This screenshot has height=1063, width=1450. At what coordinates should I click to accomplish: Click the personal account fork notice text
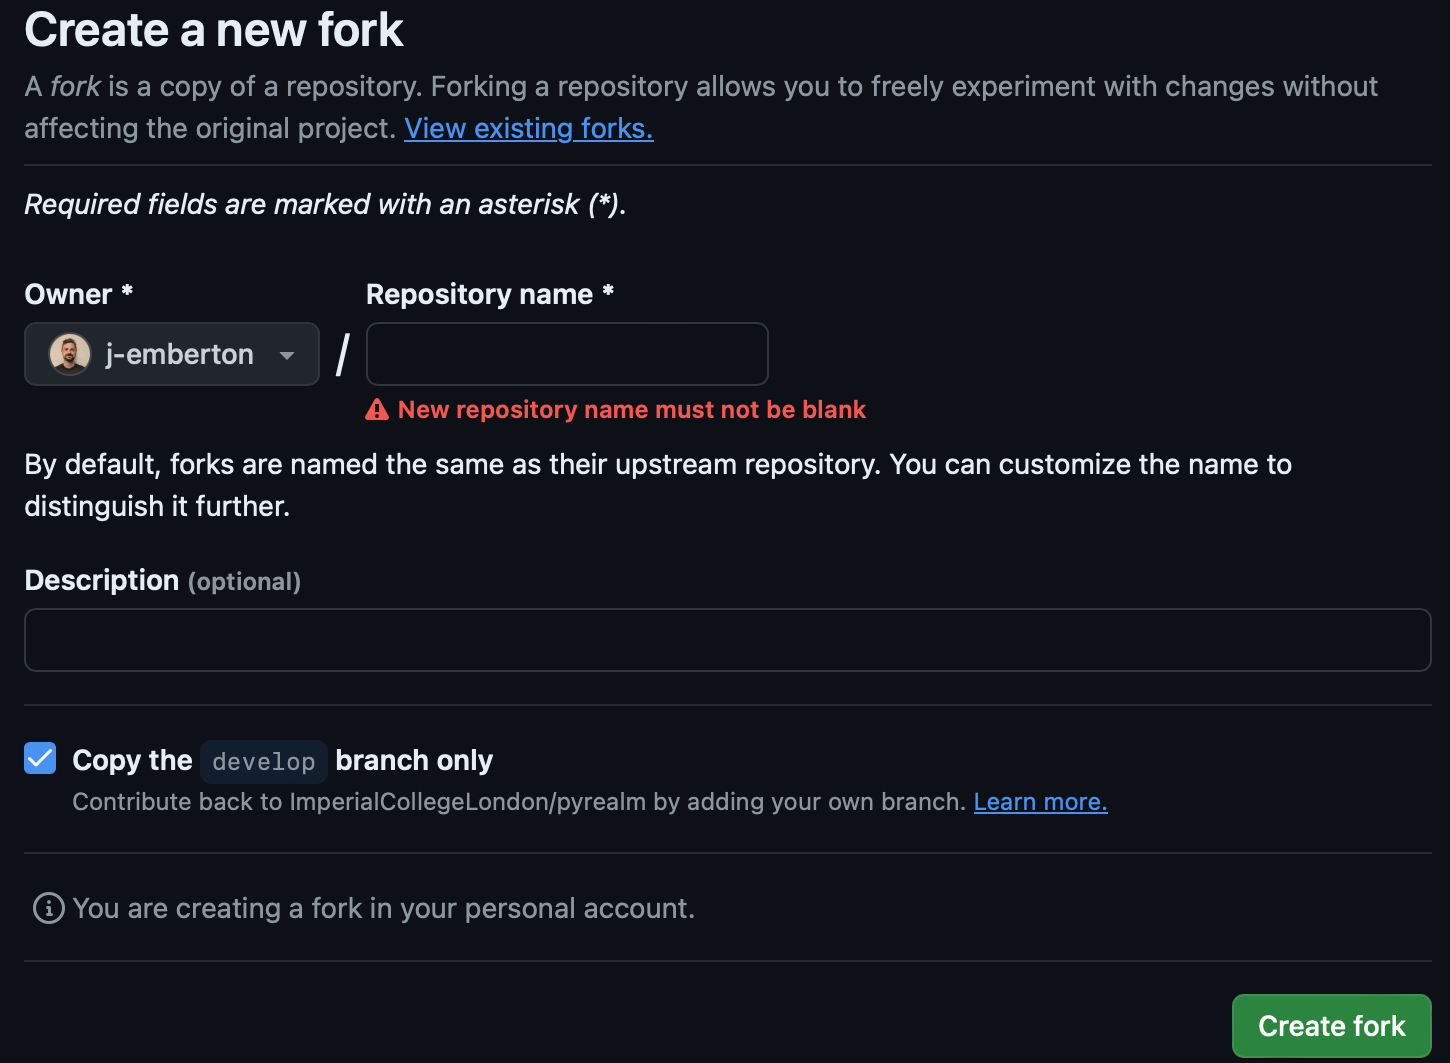tap(383, 908)
